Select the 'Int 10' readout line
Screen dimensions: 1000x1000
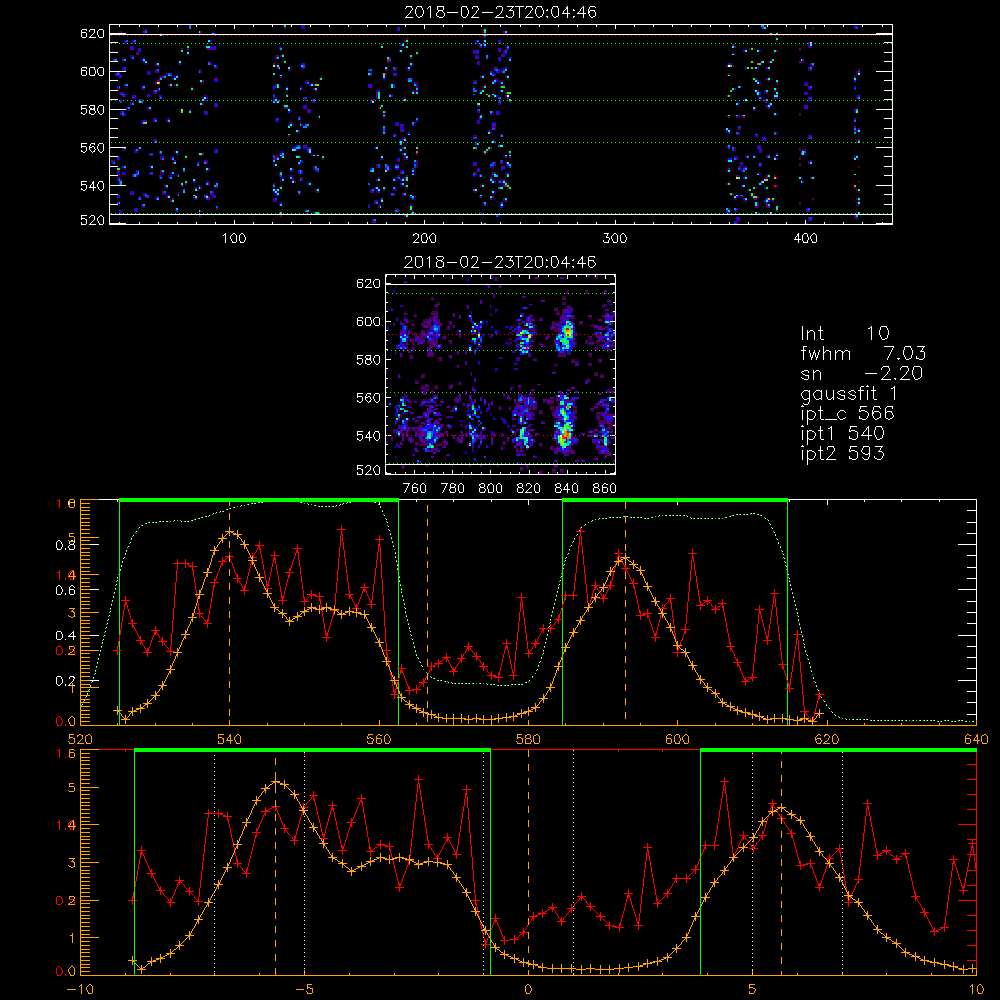[844, 333]
